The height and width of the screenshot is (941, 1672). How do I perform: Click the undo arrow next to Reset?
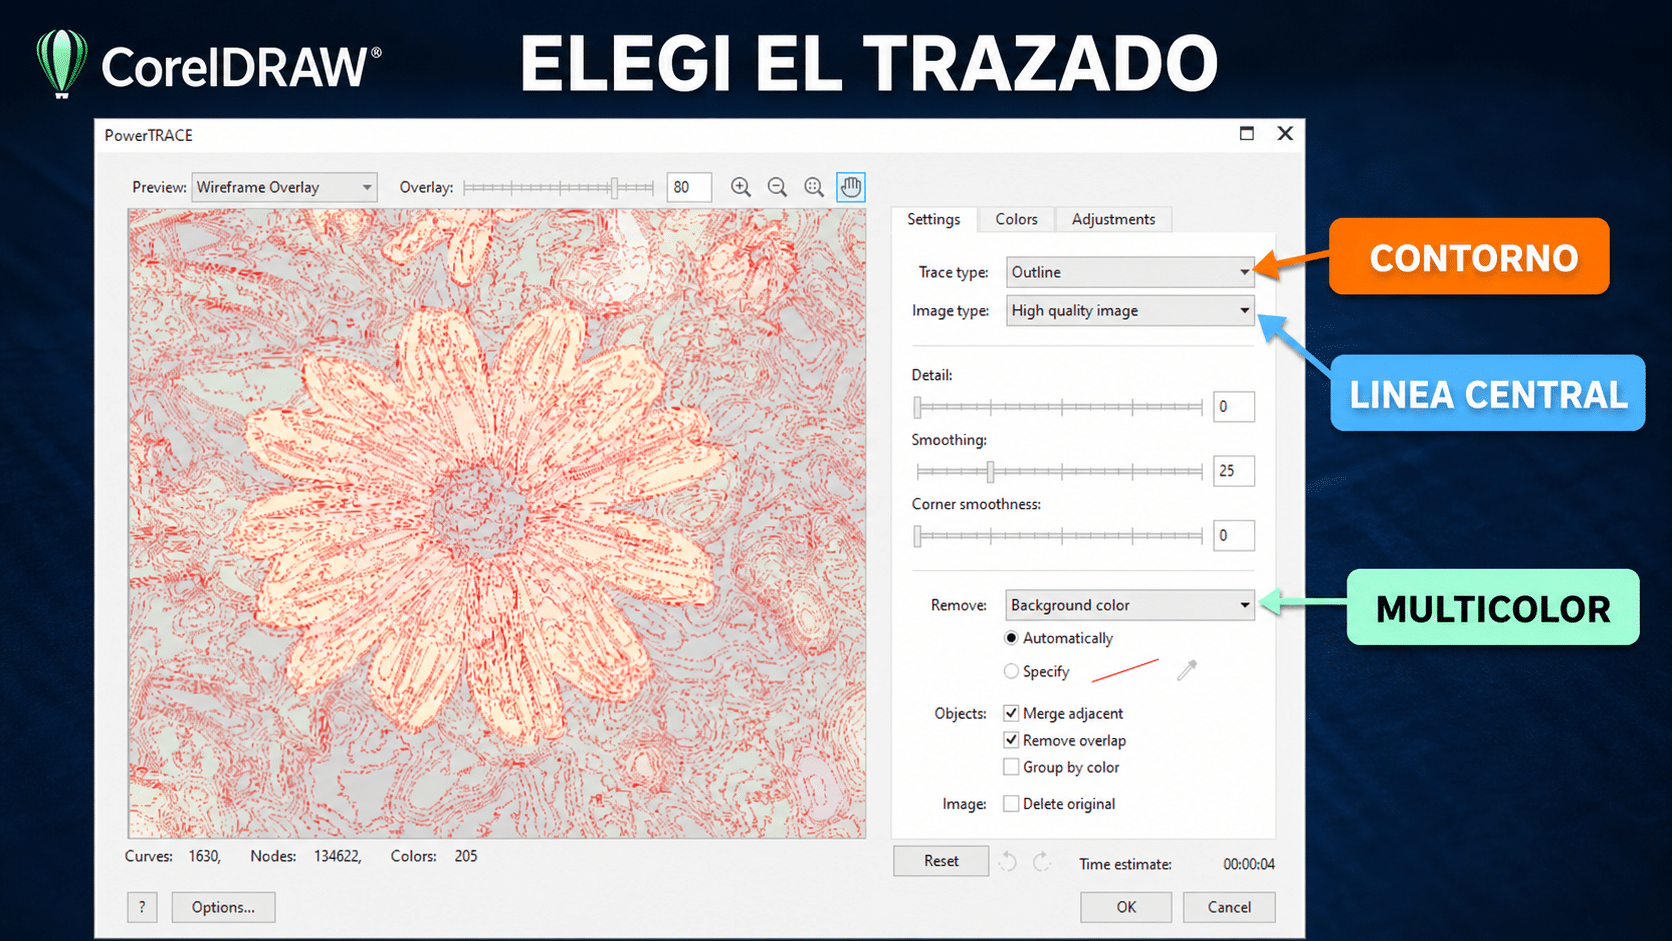tap(1008, 861)
